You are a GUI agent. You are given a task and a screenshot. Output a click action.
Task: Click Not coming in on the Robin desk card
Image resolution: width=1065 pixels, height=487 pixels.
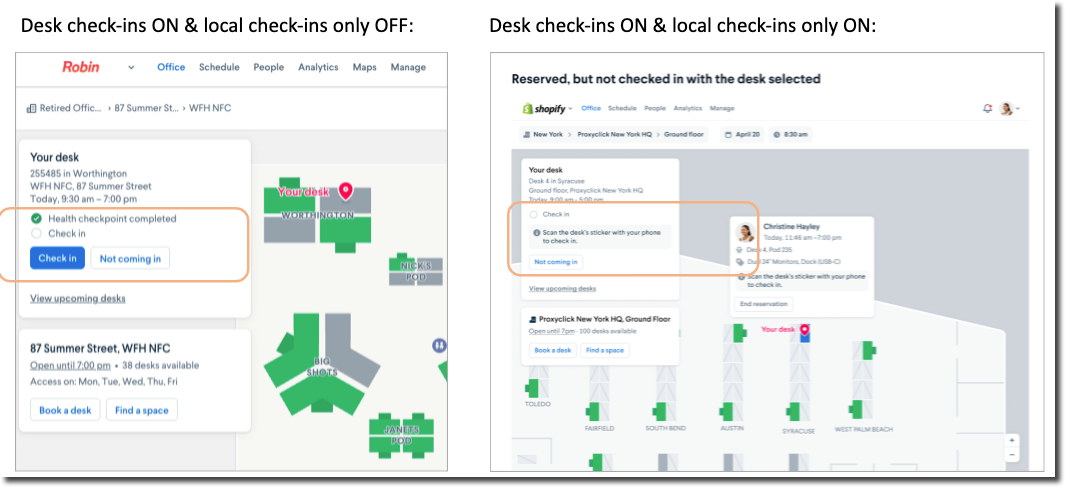tap(130, 258)
